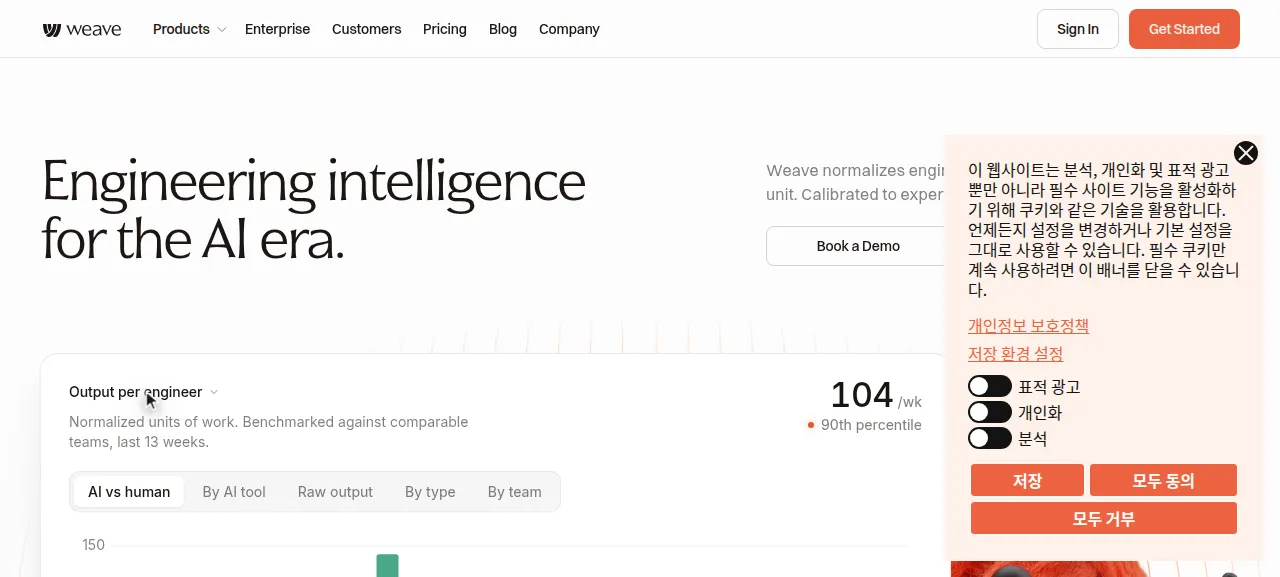Select the By type tab
The image size is (1280, 577).
tap(430, 492)
